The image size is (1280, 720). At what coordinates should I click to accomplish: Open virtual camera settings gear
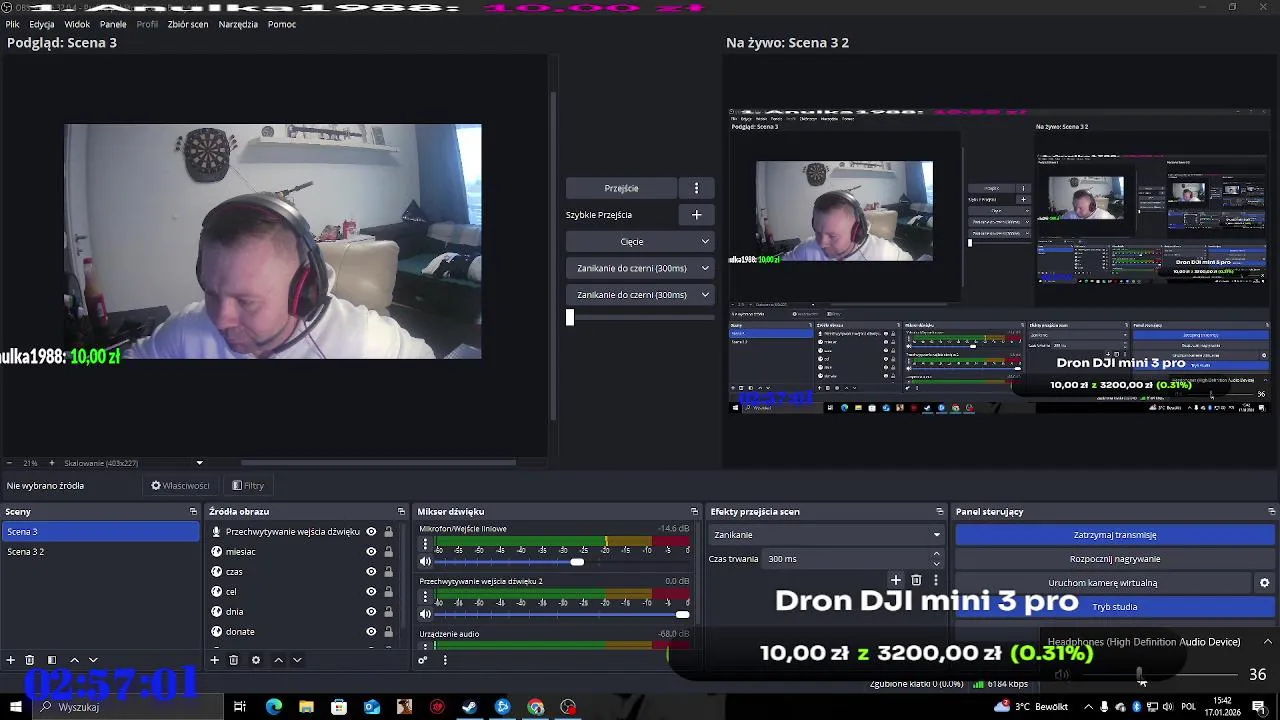[x=1264, y=583]
